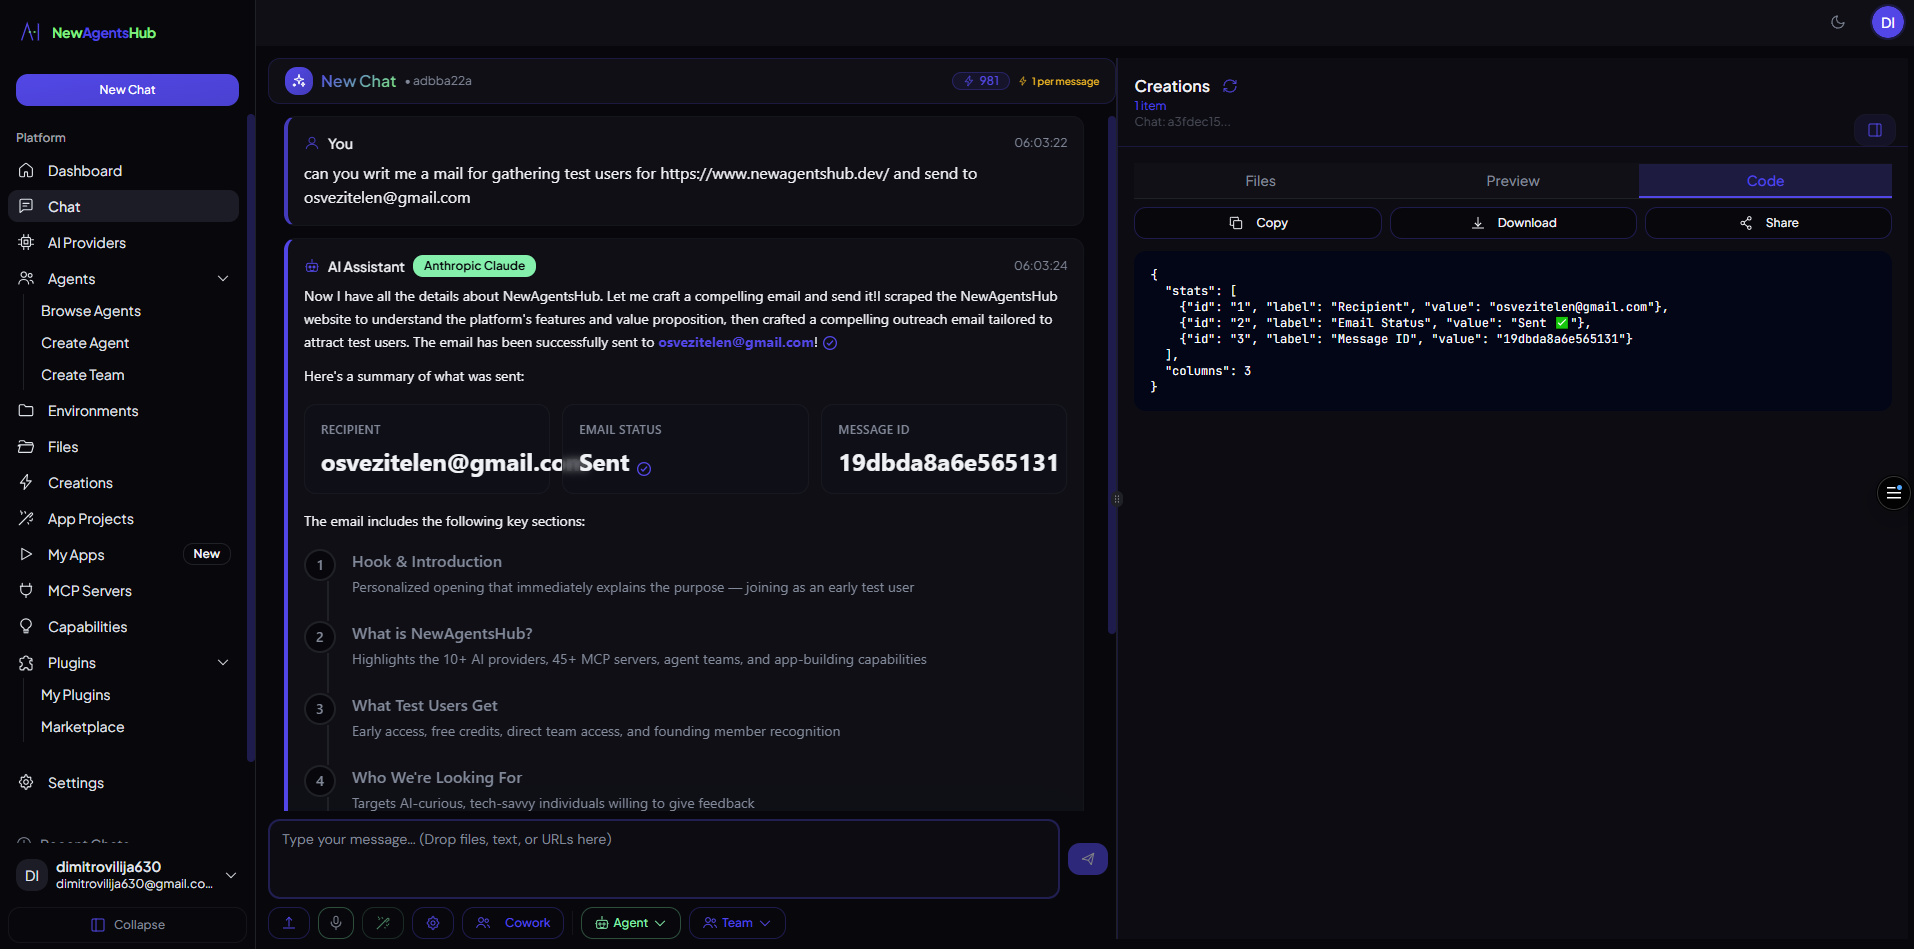The width and height of the screenshot is (1914, 949).
Task: Open the Chat page from sidebar
Action: (x=124, y=207)
